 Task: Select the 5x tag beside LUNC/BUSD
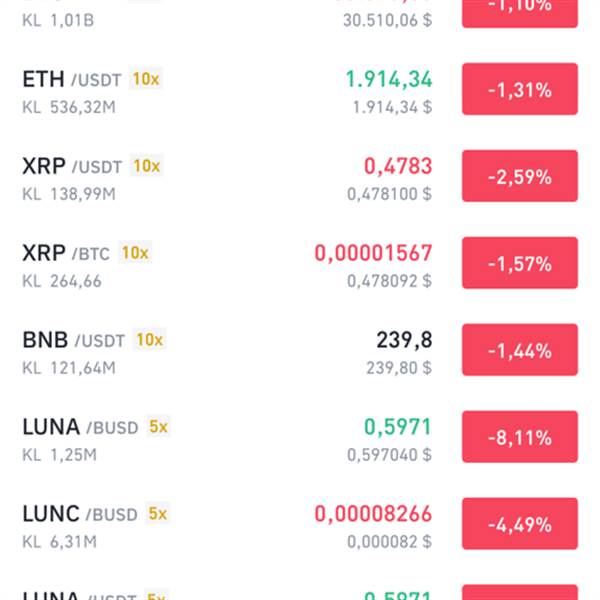click(157, 513)
